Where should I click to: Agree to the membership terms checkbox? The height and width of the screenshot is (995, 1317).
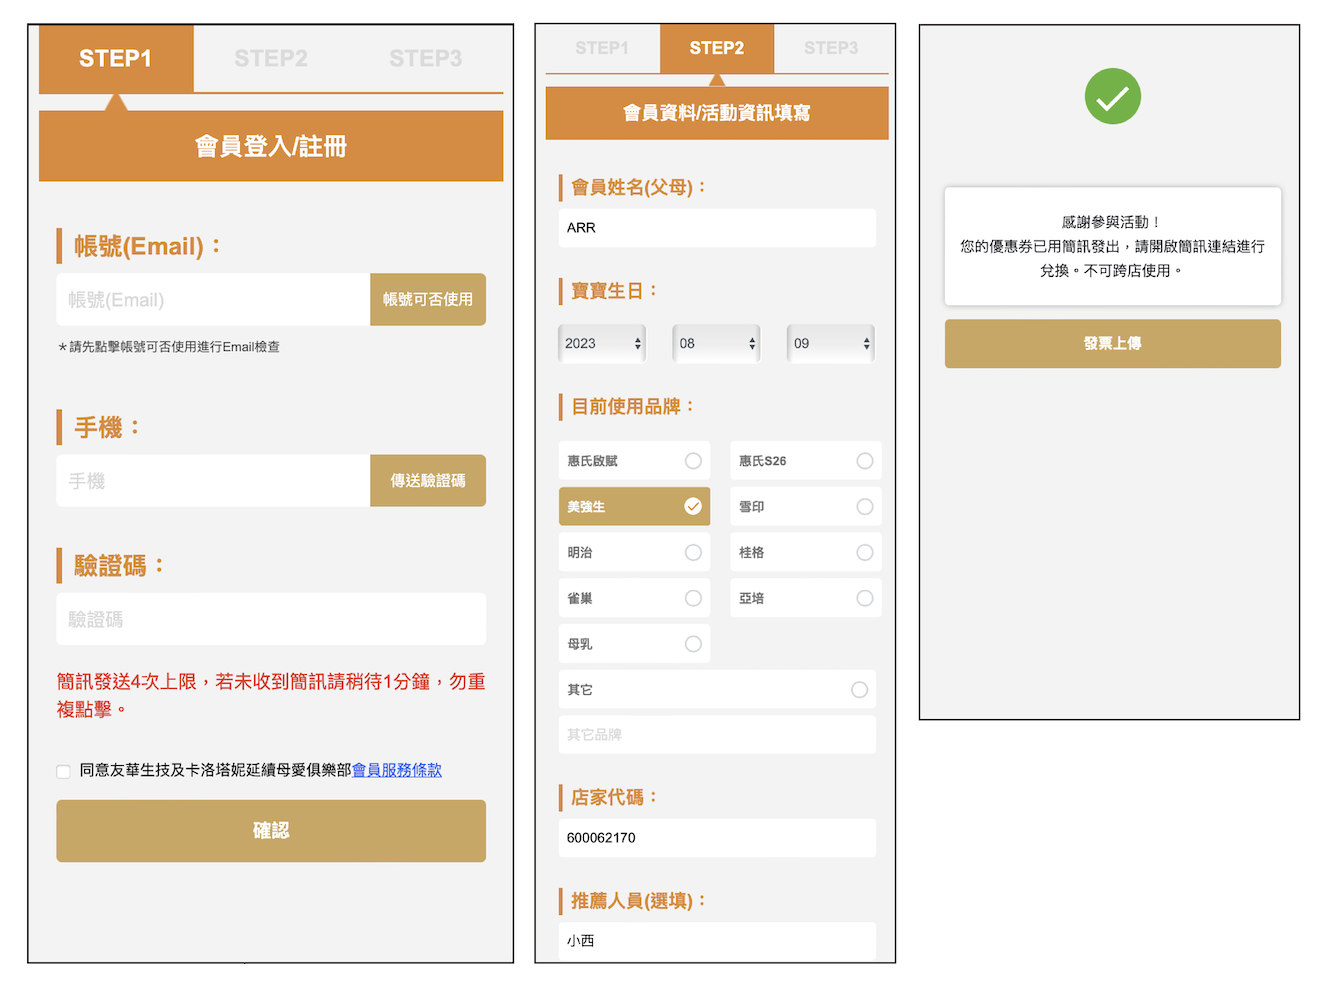tap(64, 771)
